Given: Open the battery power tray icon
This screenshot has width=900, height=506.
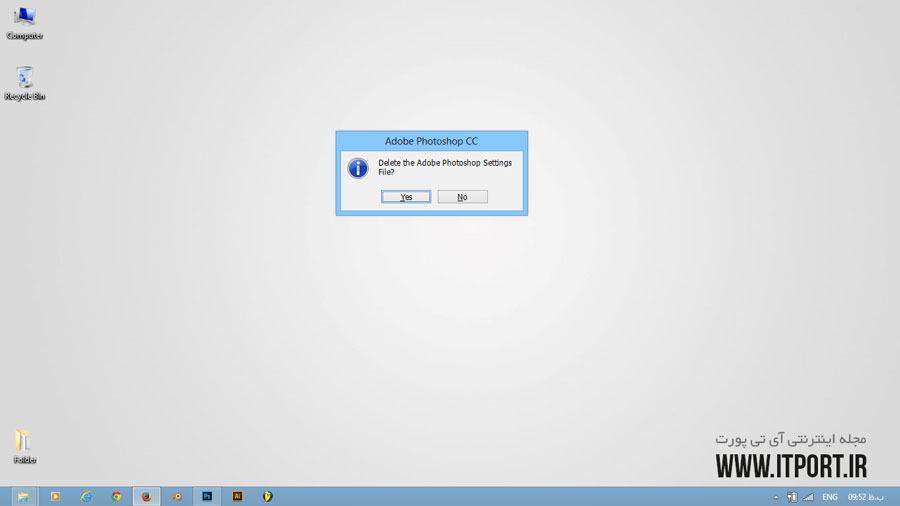Looking at the screenshot, I should (792, 497).
